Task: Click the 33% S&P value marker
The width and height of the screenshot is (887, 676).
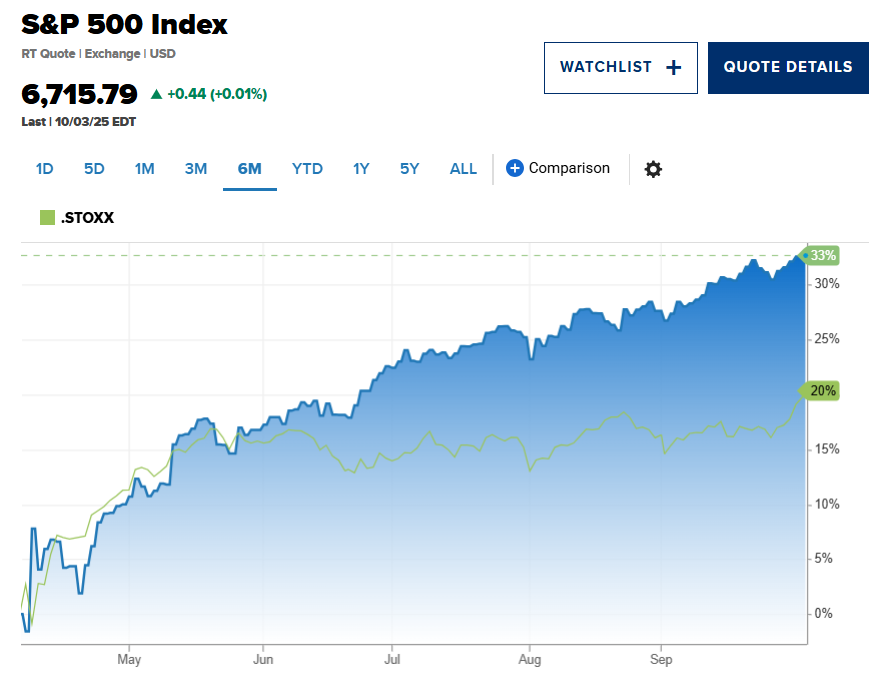Action: [822, 256]
